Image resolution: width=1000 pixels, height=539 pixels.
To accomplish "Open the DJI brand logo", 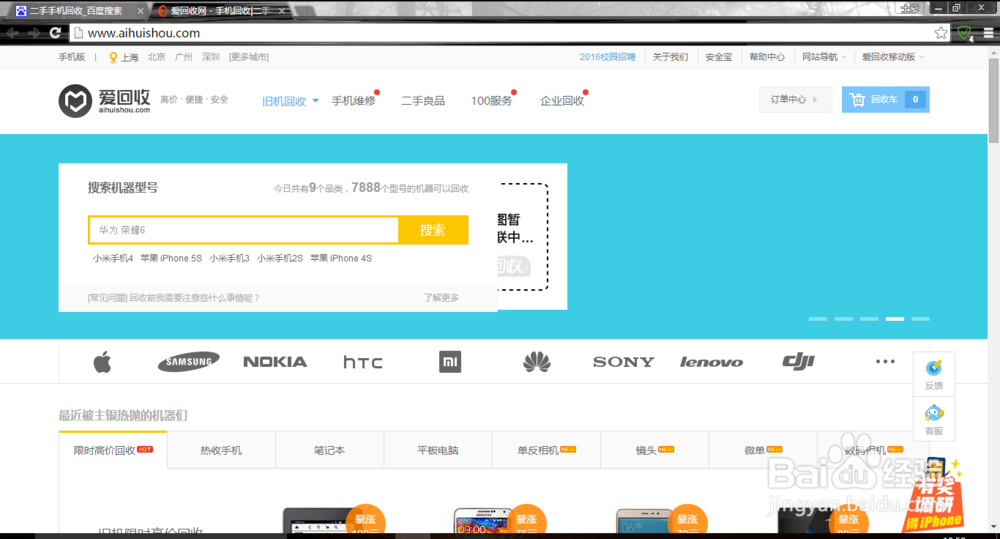I will pos(798,362).
